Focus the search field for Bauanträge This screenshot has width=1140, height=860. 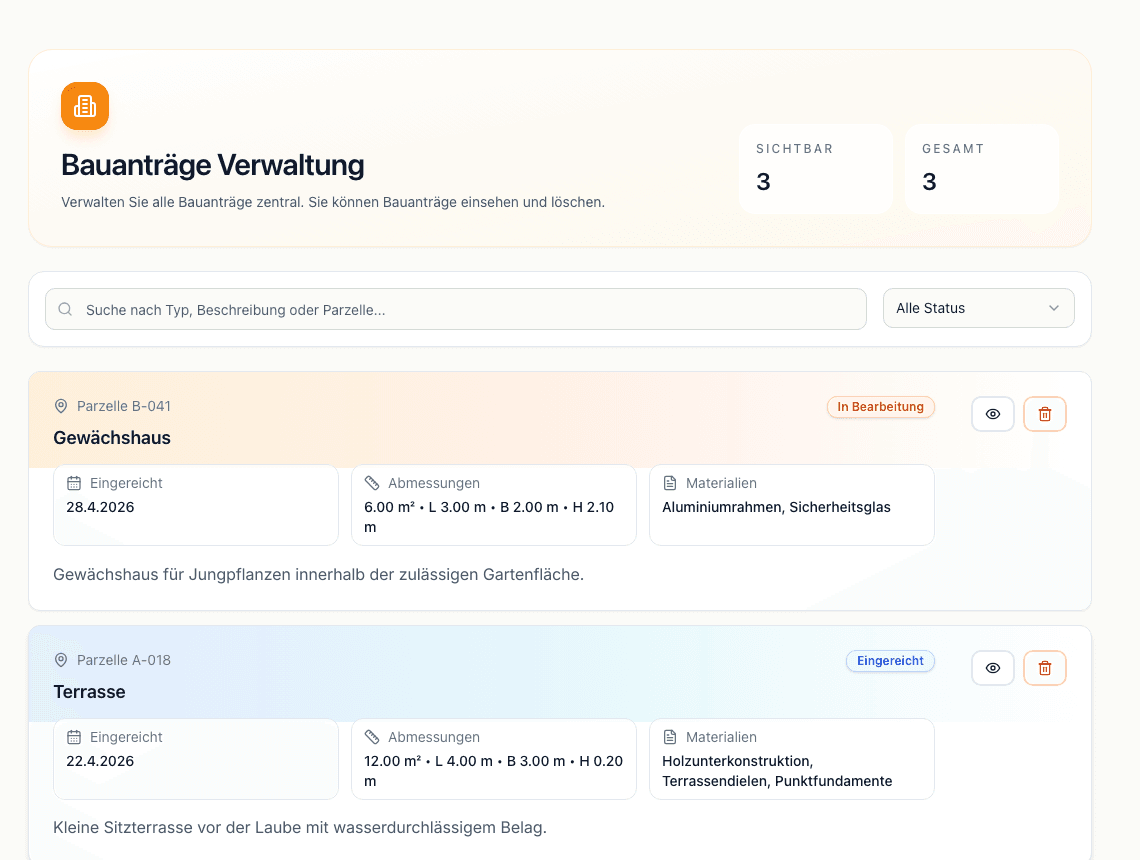click(x=456, y=309)
